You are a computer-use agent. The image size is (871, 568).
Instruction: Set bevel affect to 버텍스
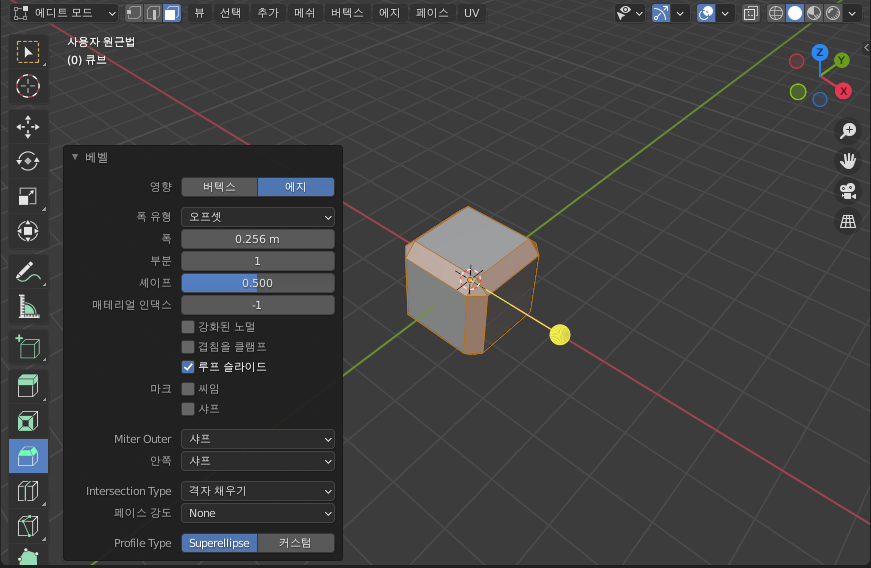(219, 187)
